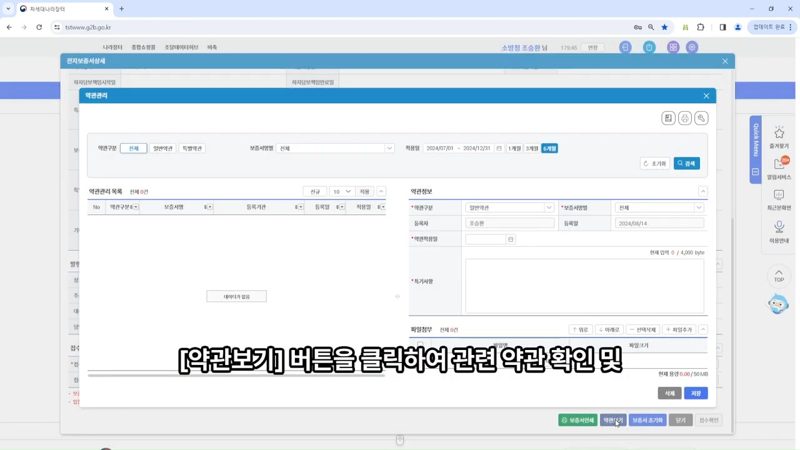The image size is (800, 450).
Task: Click the 아래로 move-down file button
Action: pyautogui.click(x=610, y=330)
